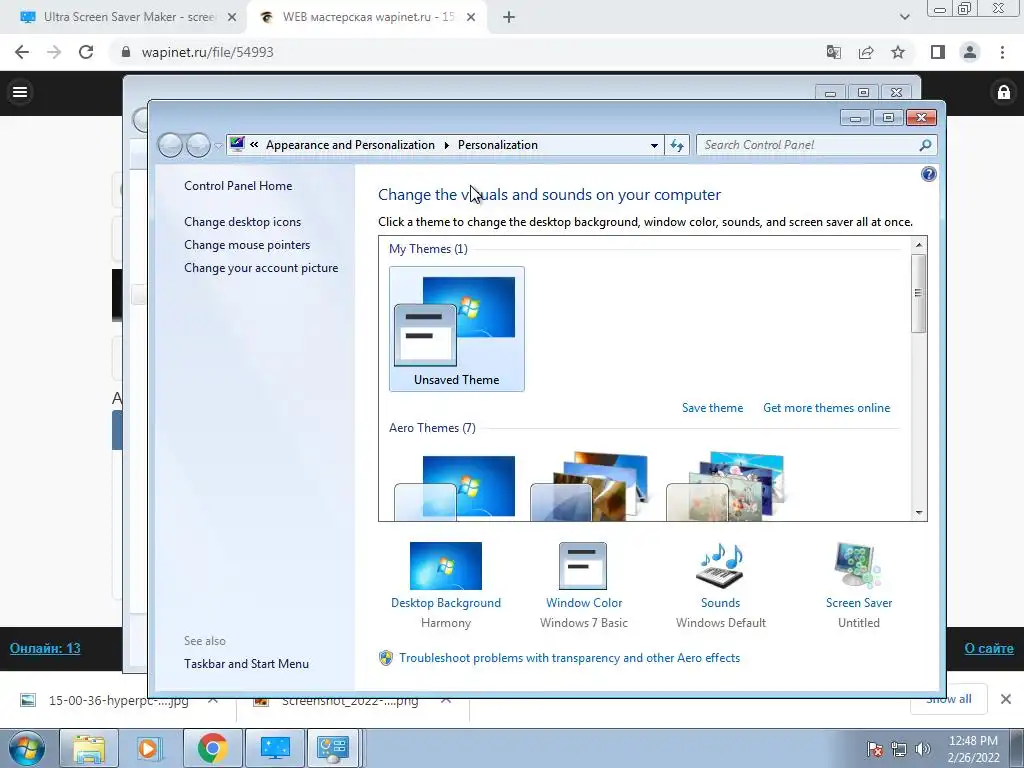Close the wapinet.ru tab
The height and width of the screenshot is (768, 1024).
click(471, 17)
